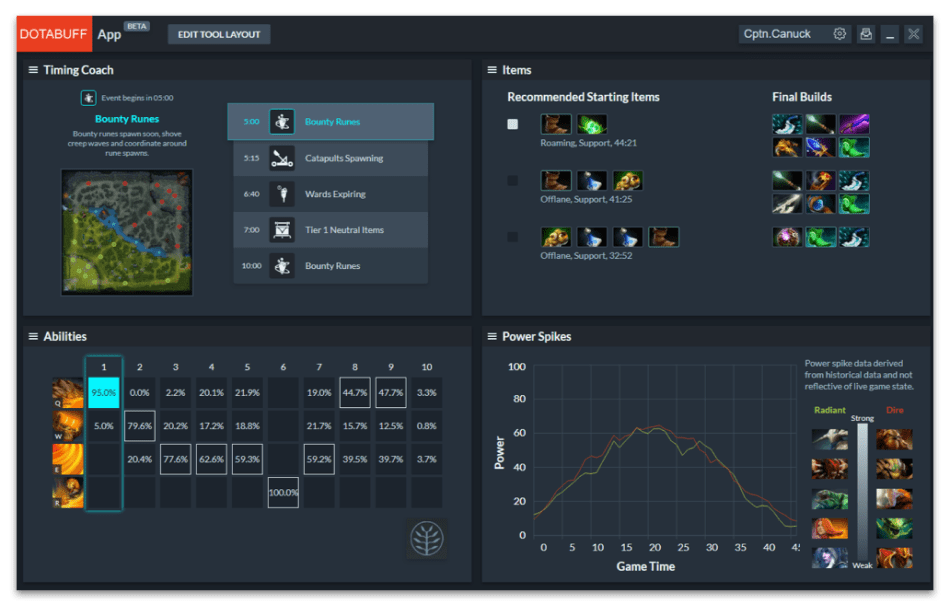Open the Items panel menu icon

(492, 70)
